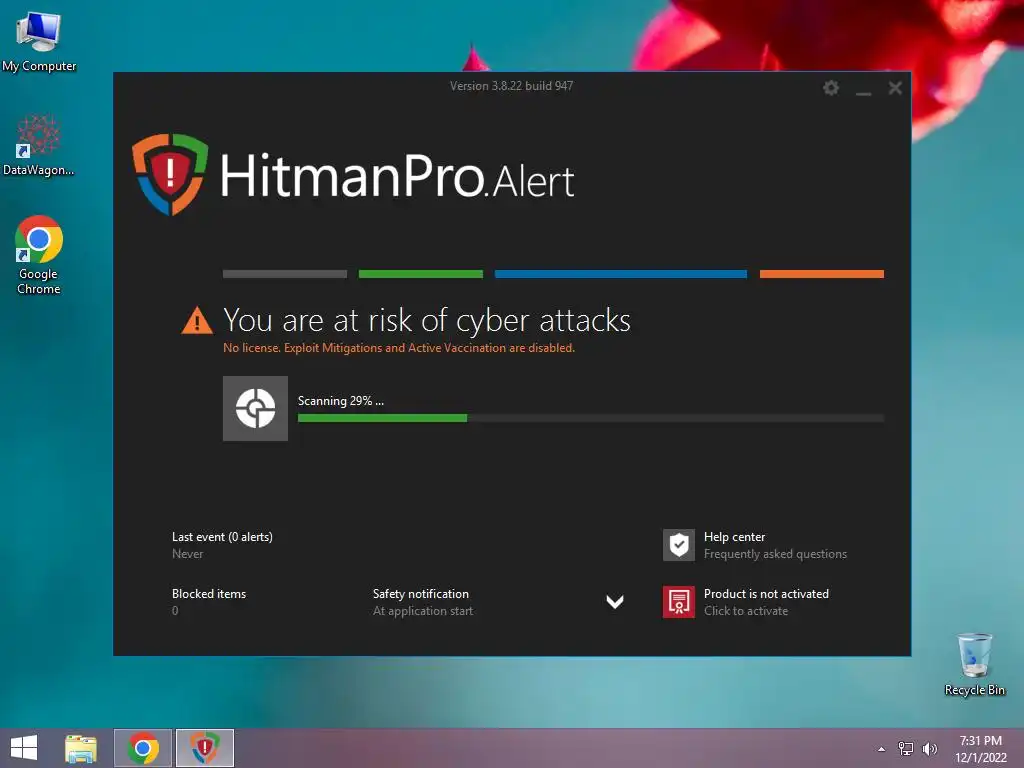Click the 'Blocked items' entry
Viewport: 1024px width, 768px height.
pos(209,594)
